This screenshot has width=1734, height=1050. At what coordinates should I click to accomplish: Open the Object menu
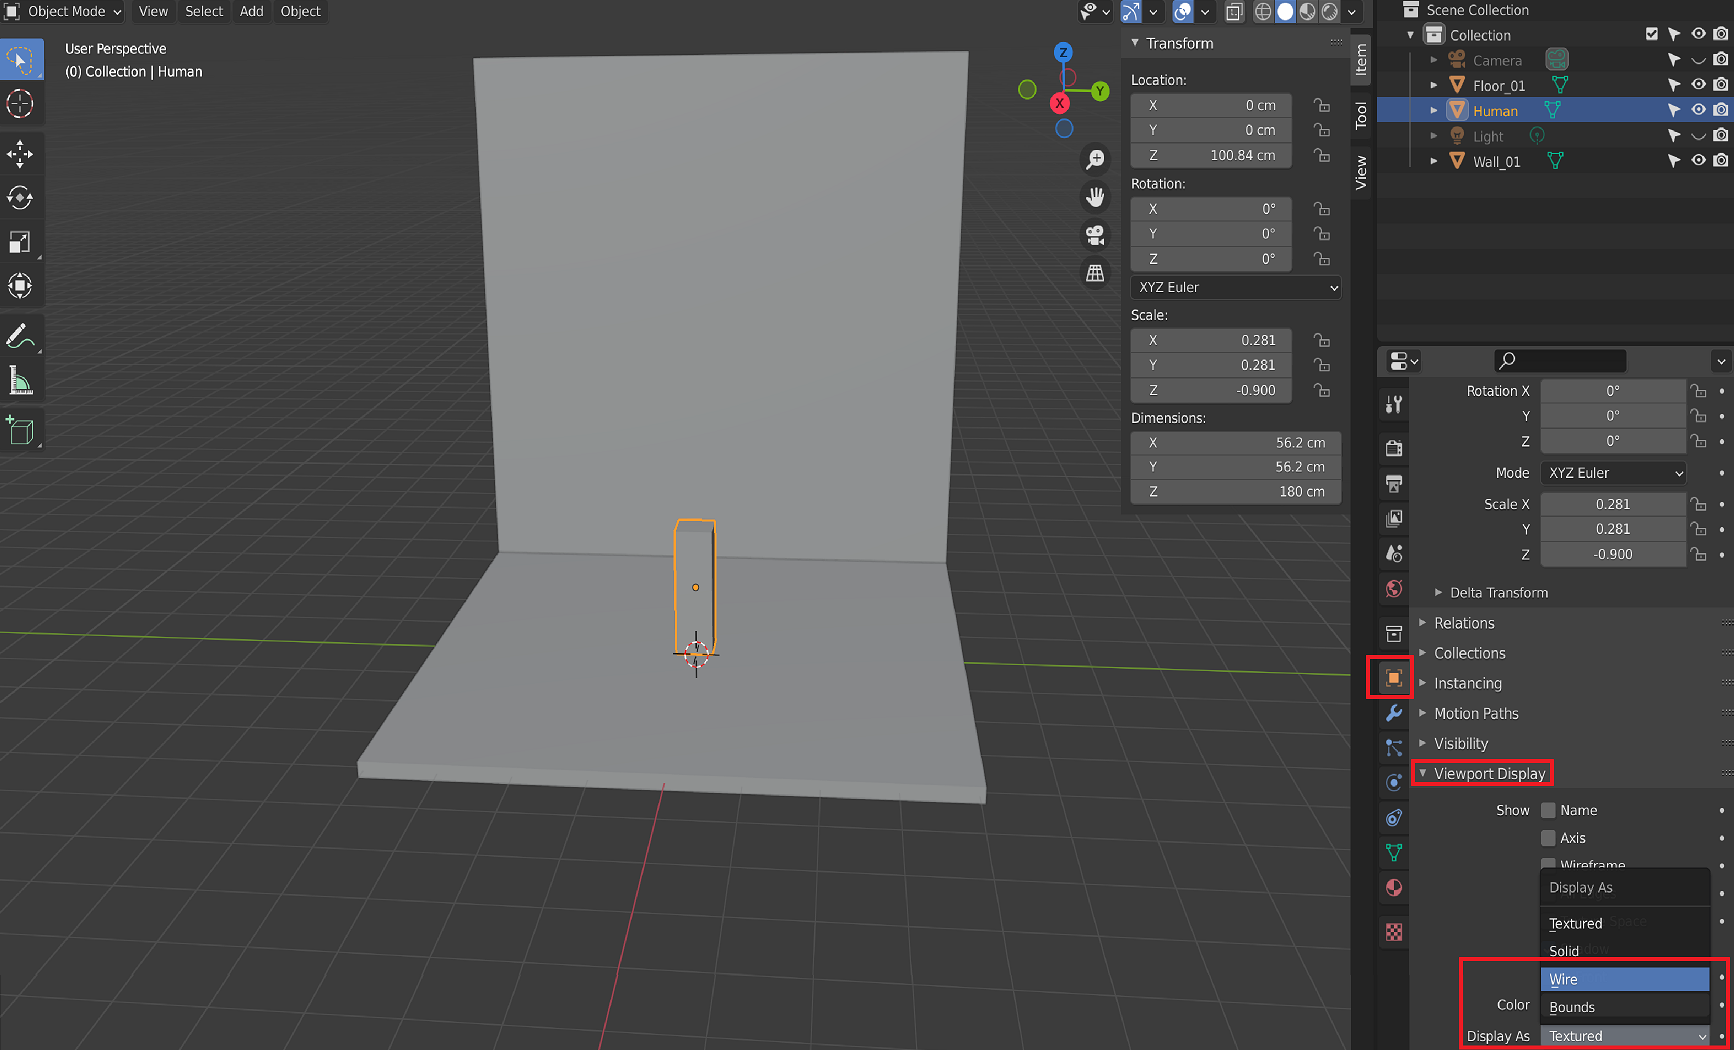pos(300,12)
